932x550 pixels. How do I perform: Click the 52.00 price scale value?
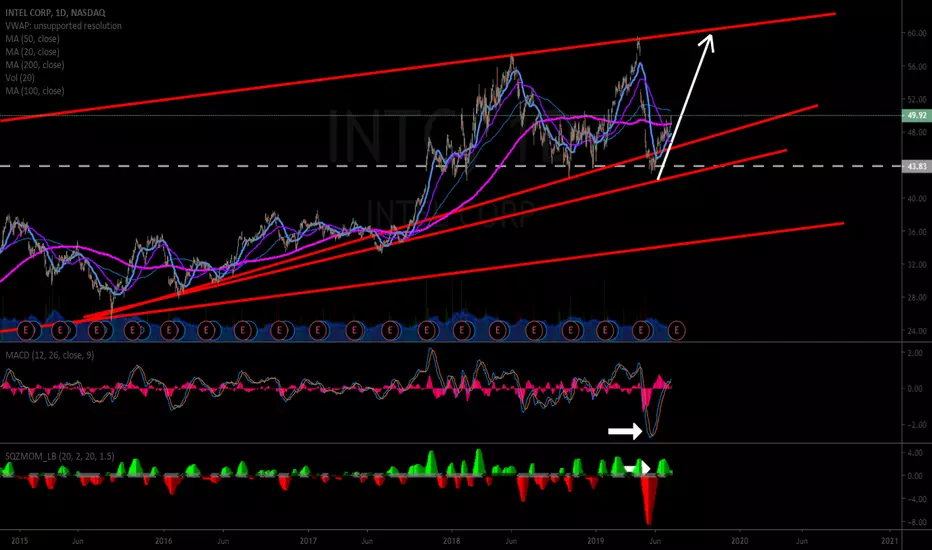[x=917, y=99]
